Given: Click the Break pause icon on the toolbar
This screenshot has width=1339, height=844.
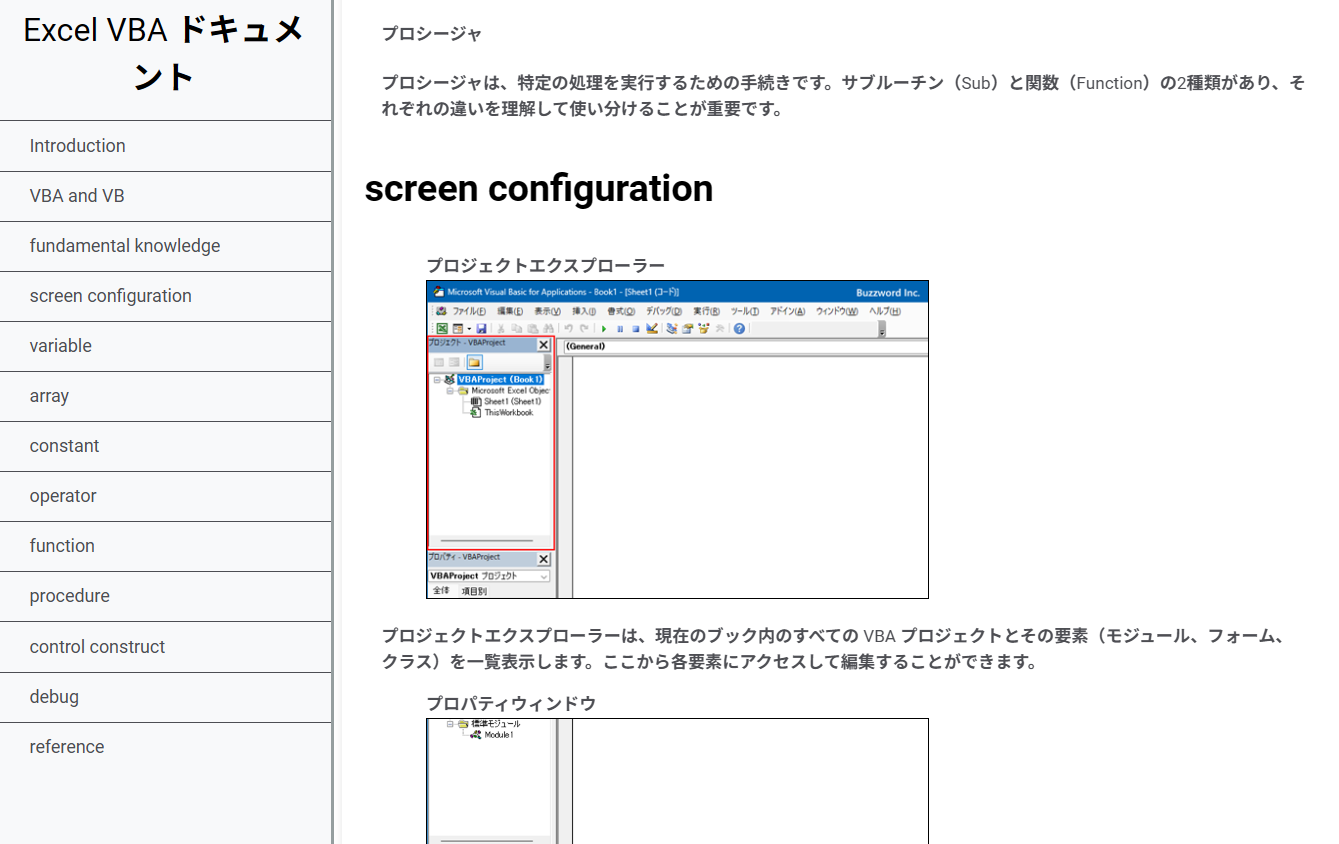Looking at the screenshot, I should click(x=620, y=329).
